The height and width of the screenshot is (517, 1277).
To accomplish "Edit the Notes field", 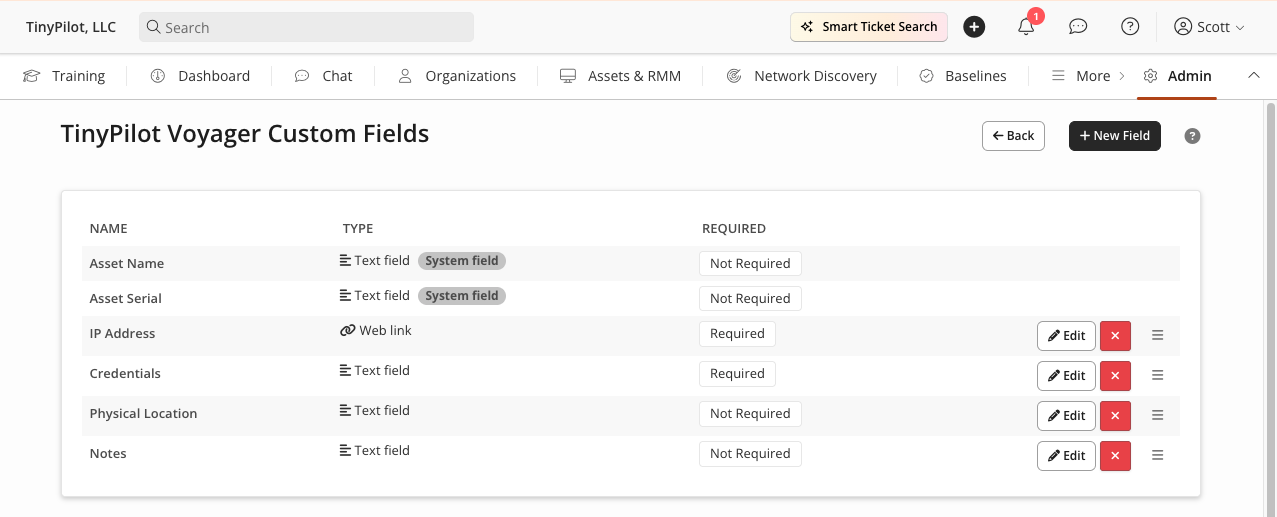I will (x=1066, y=456).
